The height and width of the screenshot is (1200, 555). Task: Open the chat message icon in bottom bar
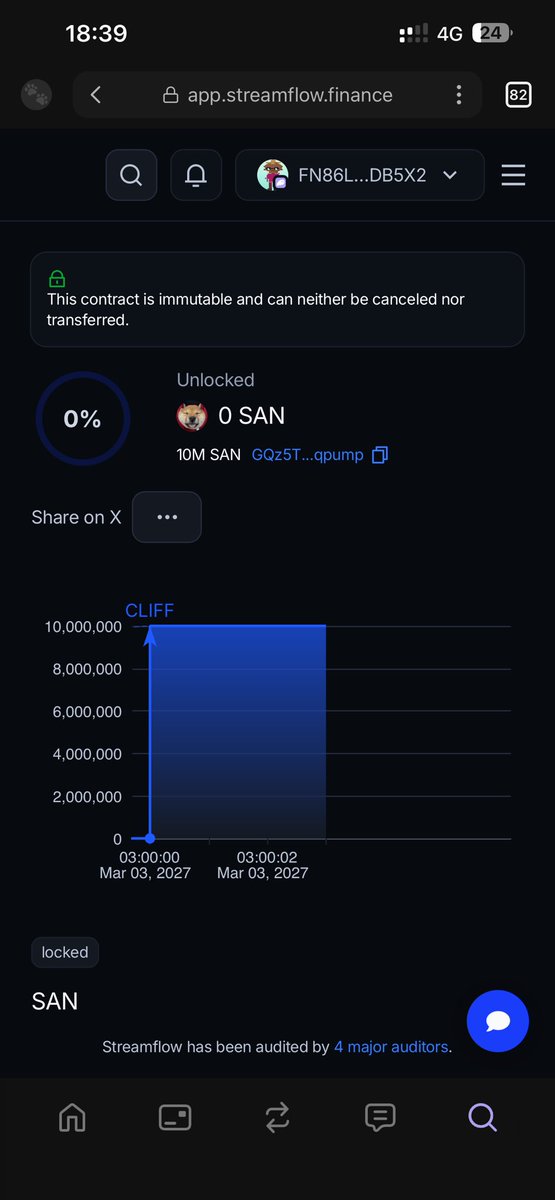pos(380,1117)
